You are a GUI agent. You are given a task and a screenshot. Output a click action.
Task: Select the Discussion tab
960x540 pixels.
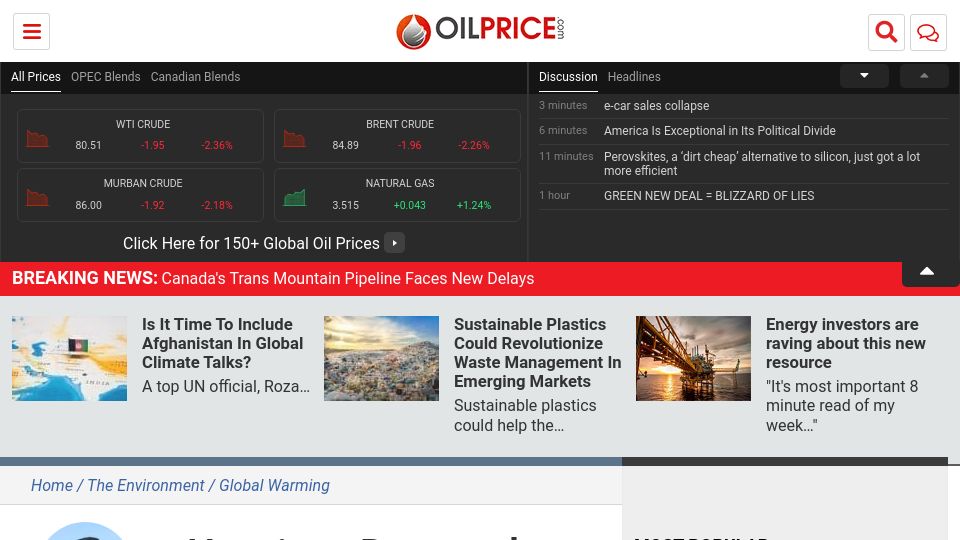tap(568, 77)
